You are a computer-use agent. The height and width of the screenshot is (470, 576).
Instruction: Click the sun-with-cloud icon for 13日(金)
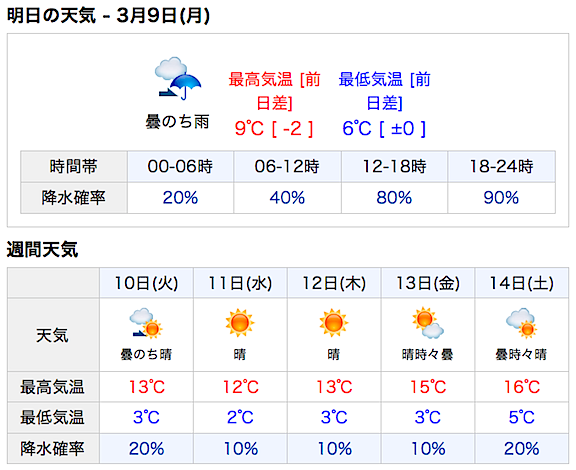tap(428, 323)
